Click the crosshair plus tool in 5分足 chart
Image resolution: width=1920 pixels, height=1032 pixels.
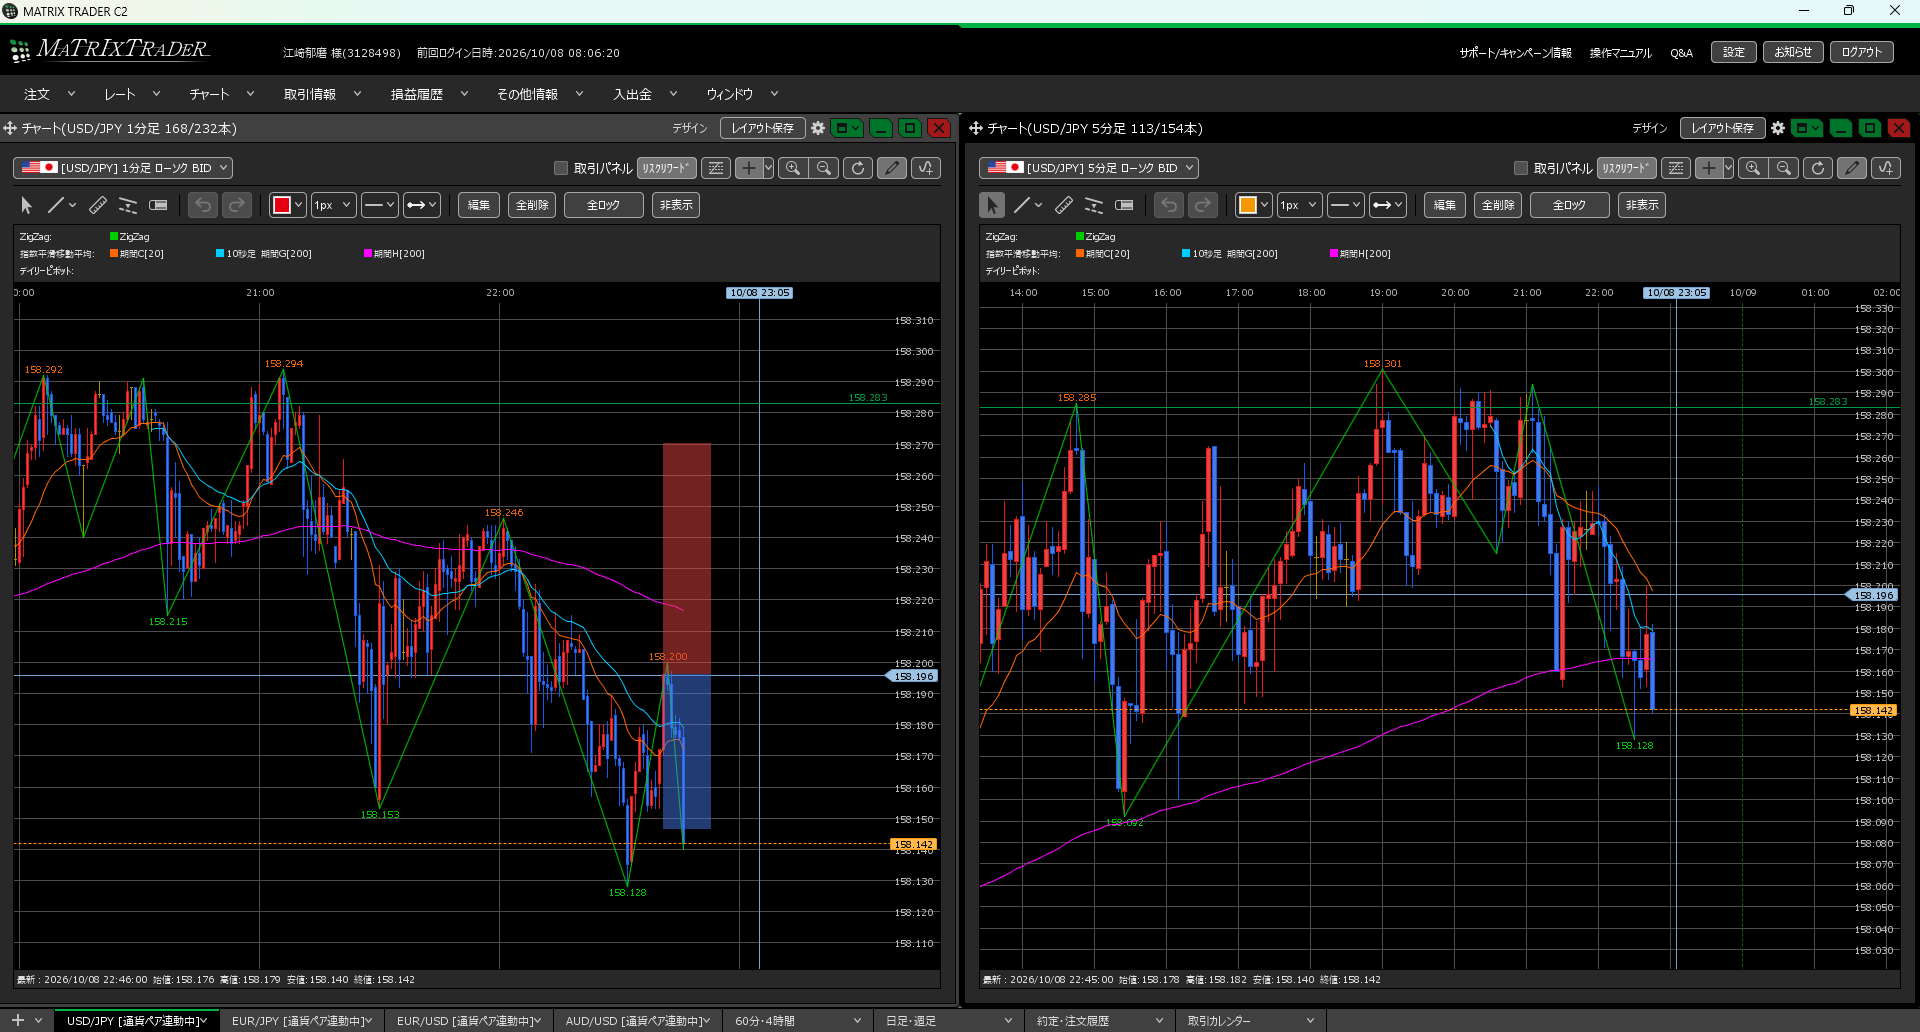click(x=1709, y=168)
